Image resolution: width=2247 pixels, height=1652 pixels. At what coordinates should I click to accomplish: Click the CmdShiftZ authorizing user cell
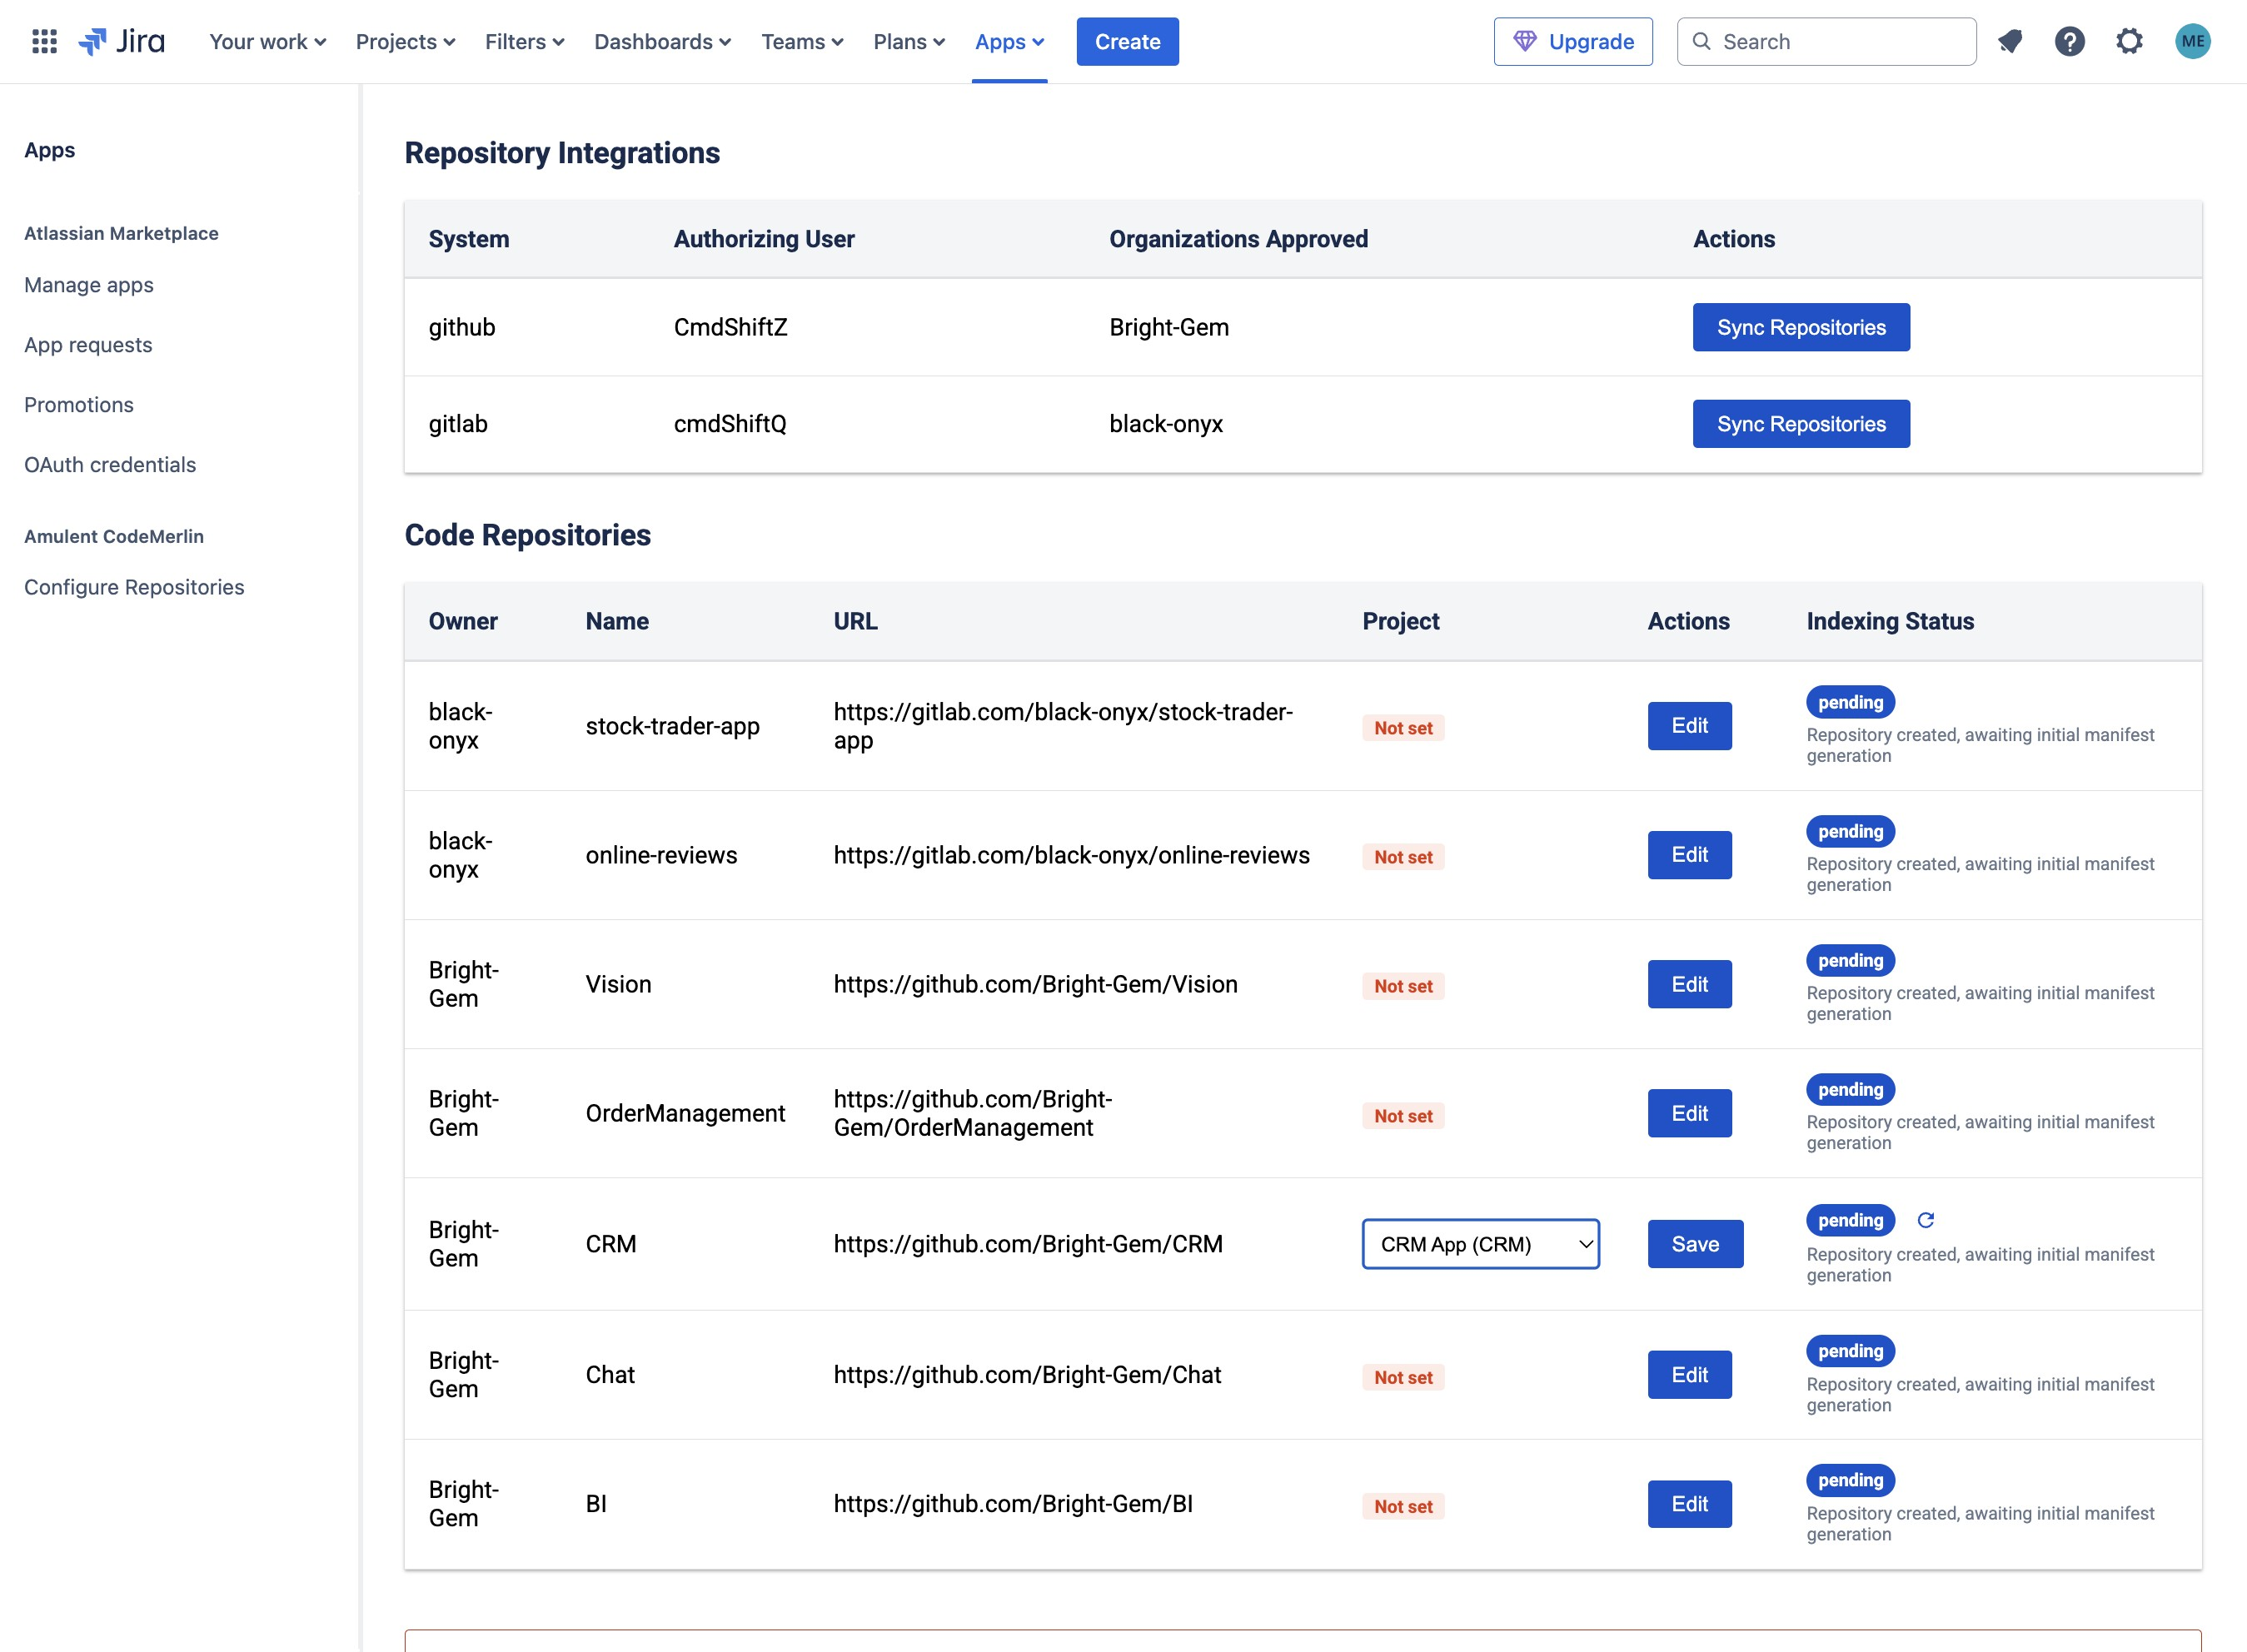(731, 327)
